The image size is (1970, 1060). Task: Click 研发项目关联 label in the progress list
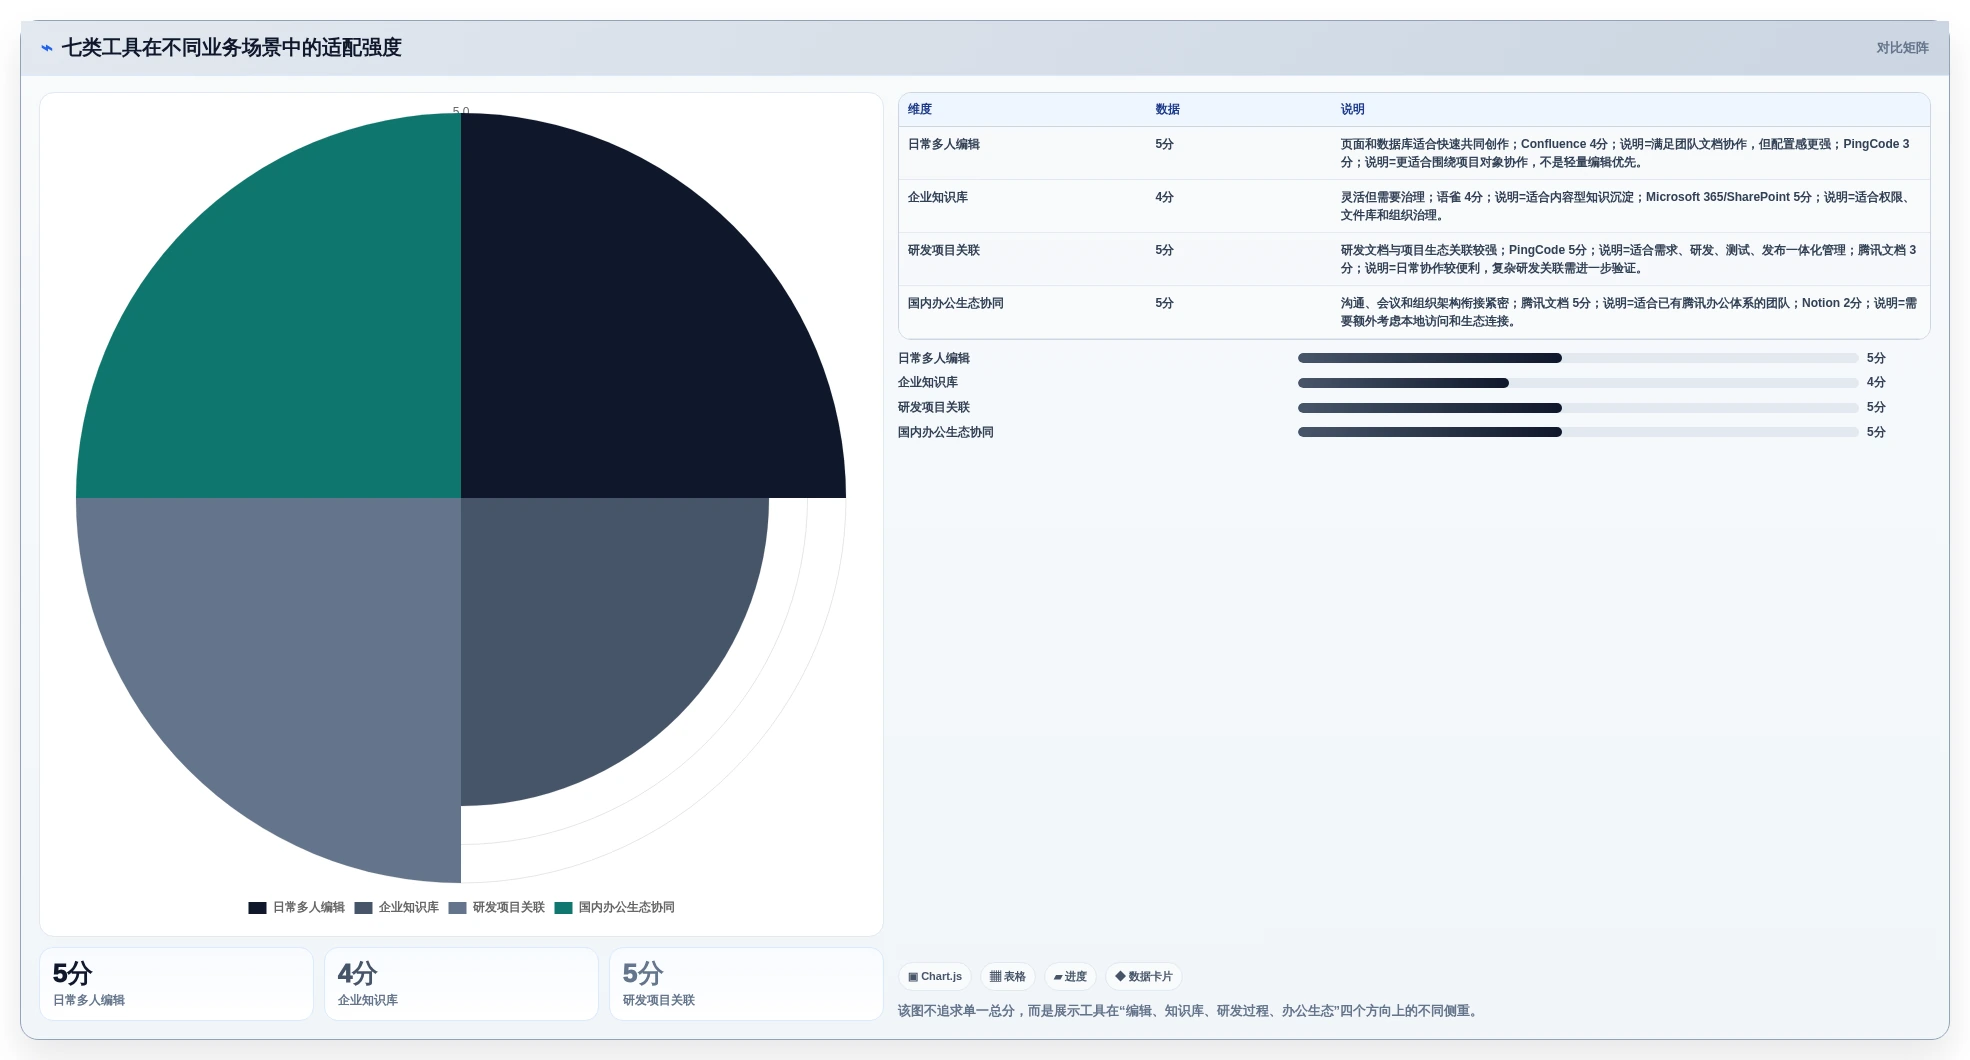tap(934, 408)
